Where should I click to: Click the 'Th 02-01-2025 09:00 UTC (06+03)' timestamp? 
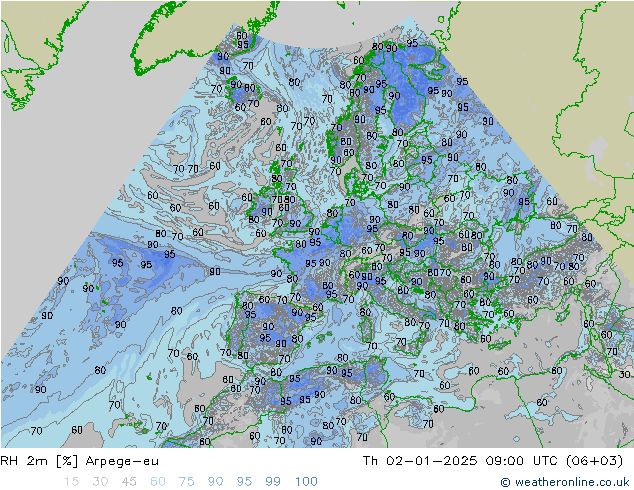click(492, 461)
